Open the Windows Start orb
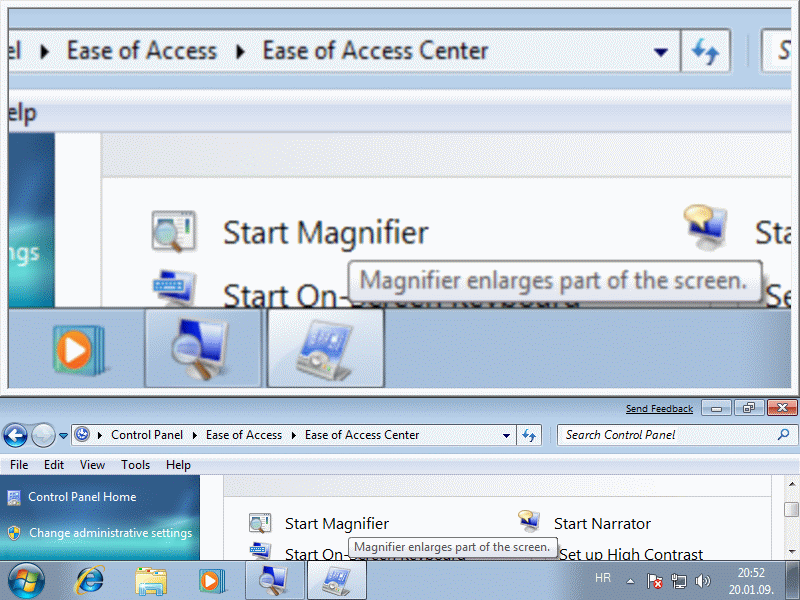 (26, 580)
